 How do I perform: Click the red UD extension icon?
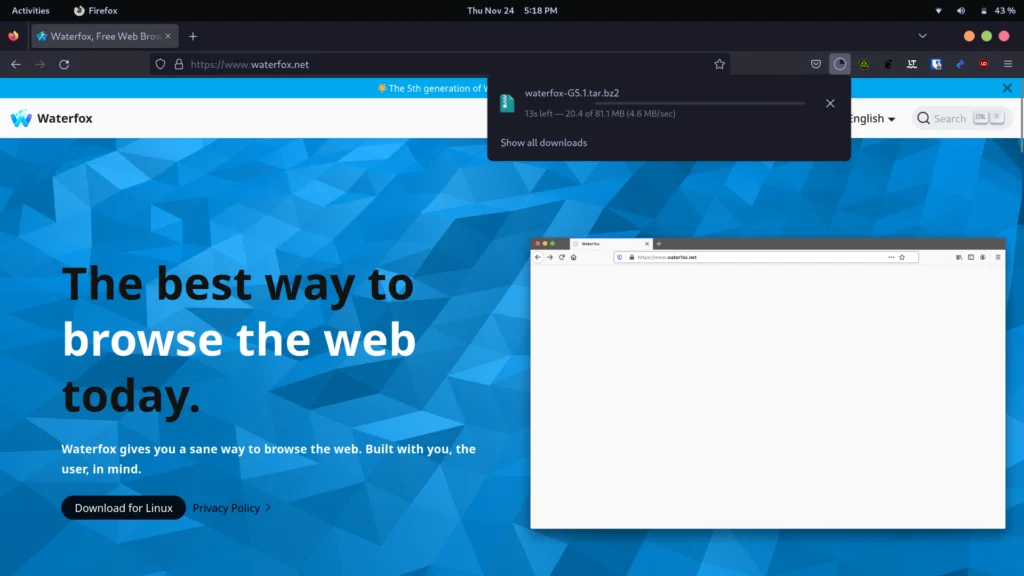(985, 63)
